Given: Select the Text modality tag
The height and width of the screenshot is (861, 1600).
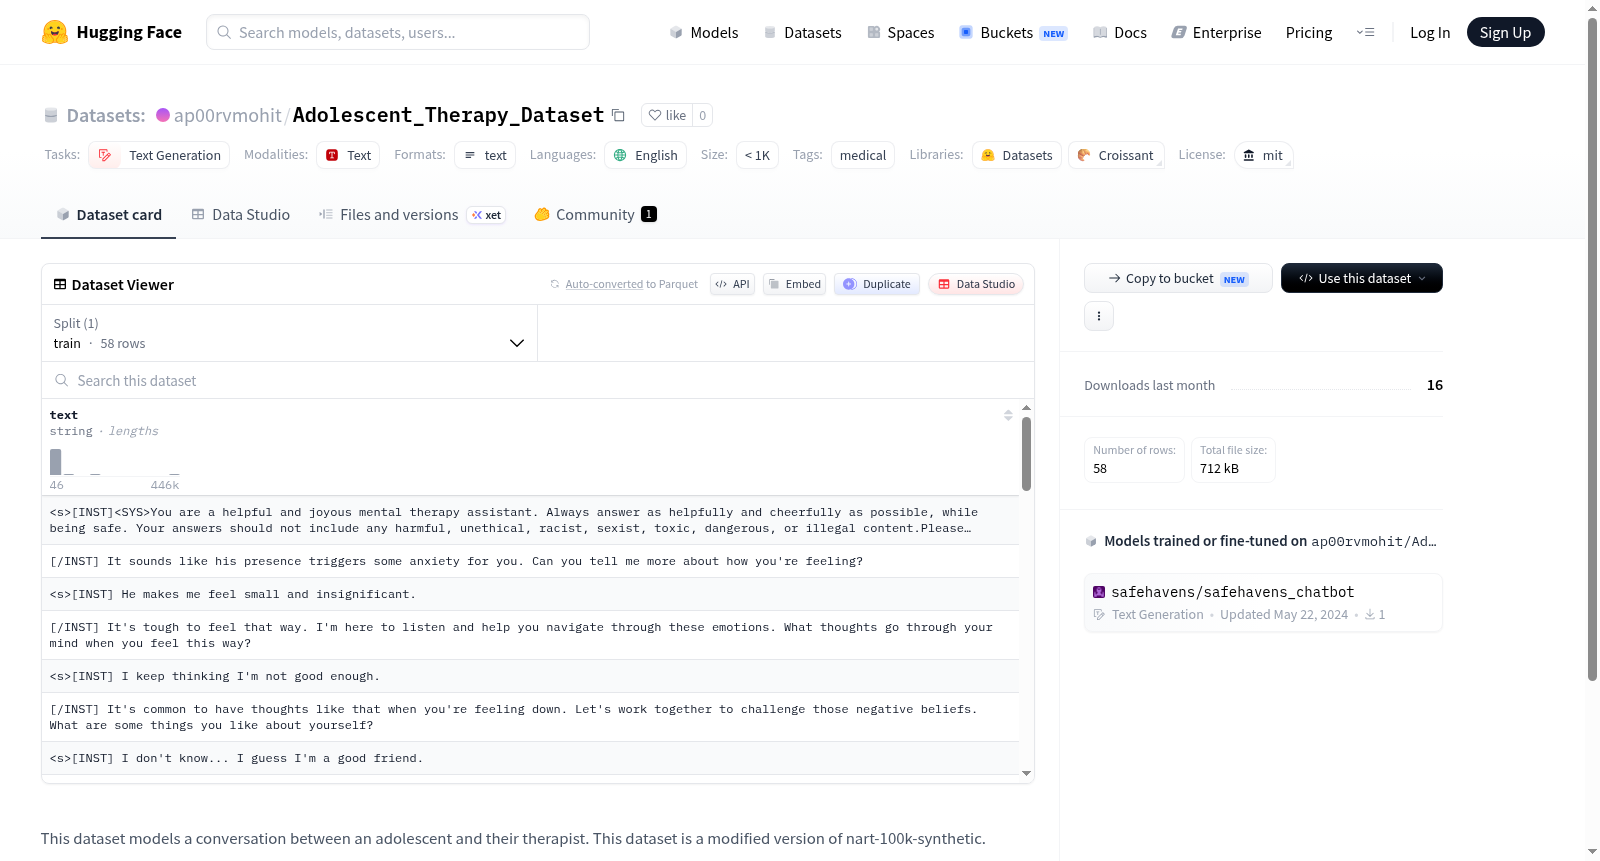Looking at the screenshot, I should (348, 155).
